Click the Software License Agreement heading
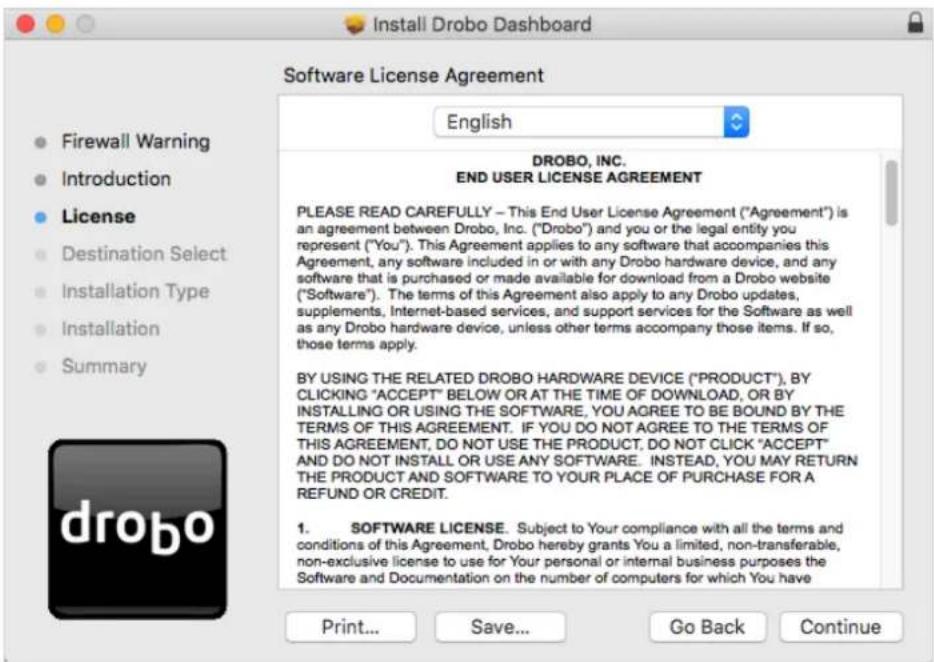 (x=413, y=76)
